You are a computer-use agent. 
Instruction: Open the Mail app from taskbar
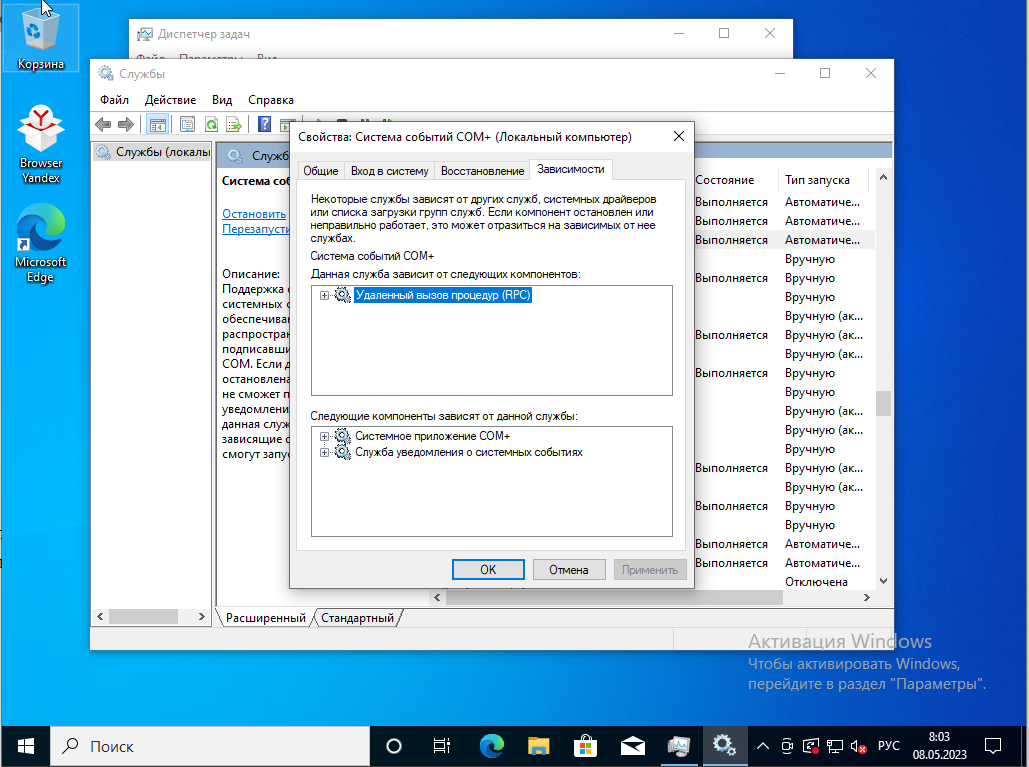click(633, 746)
